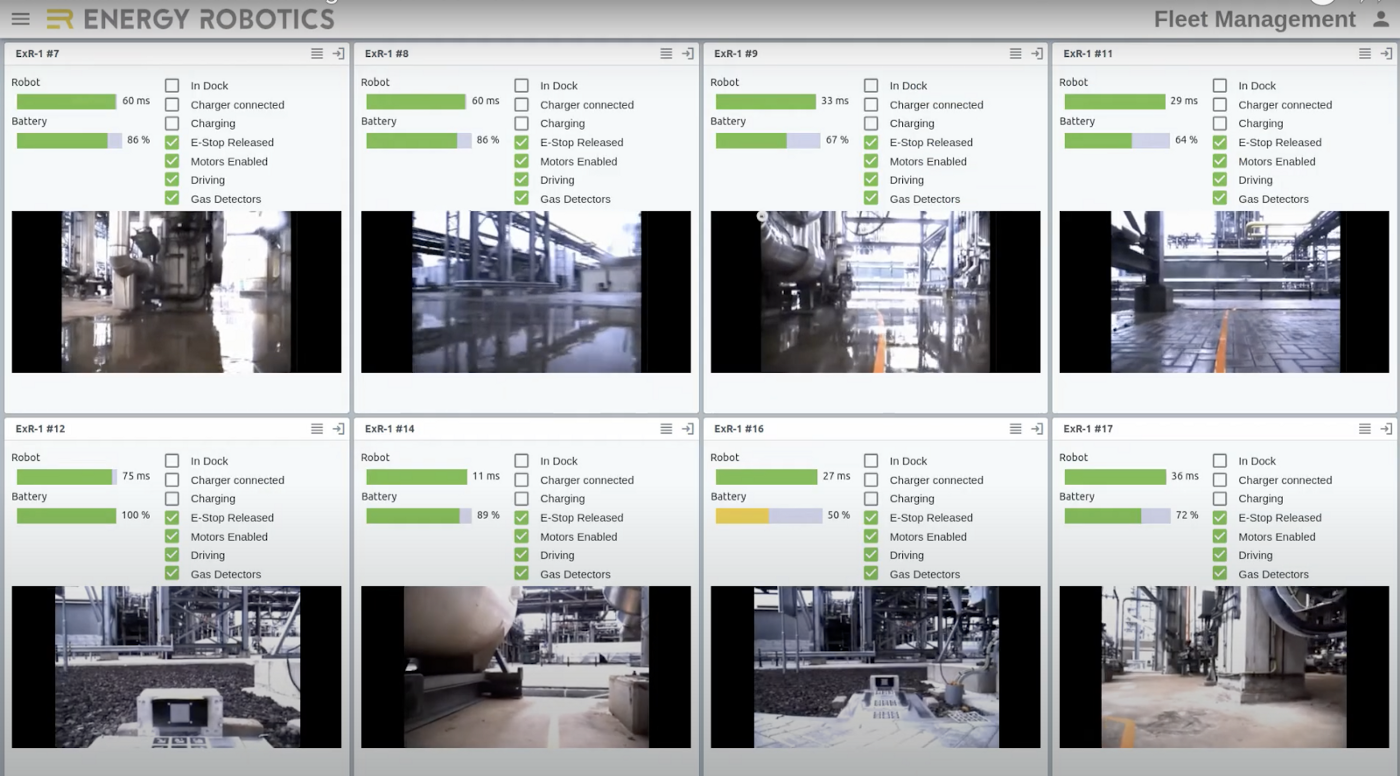Open list menu icon on ExR-1 #8
1400x776 pixels.
(x=666, y=54)
